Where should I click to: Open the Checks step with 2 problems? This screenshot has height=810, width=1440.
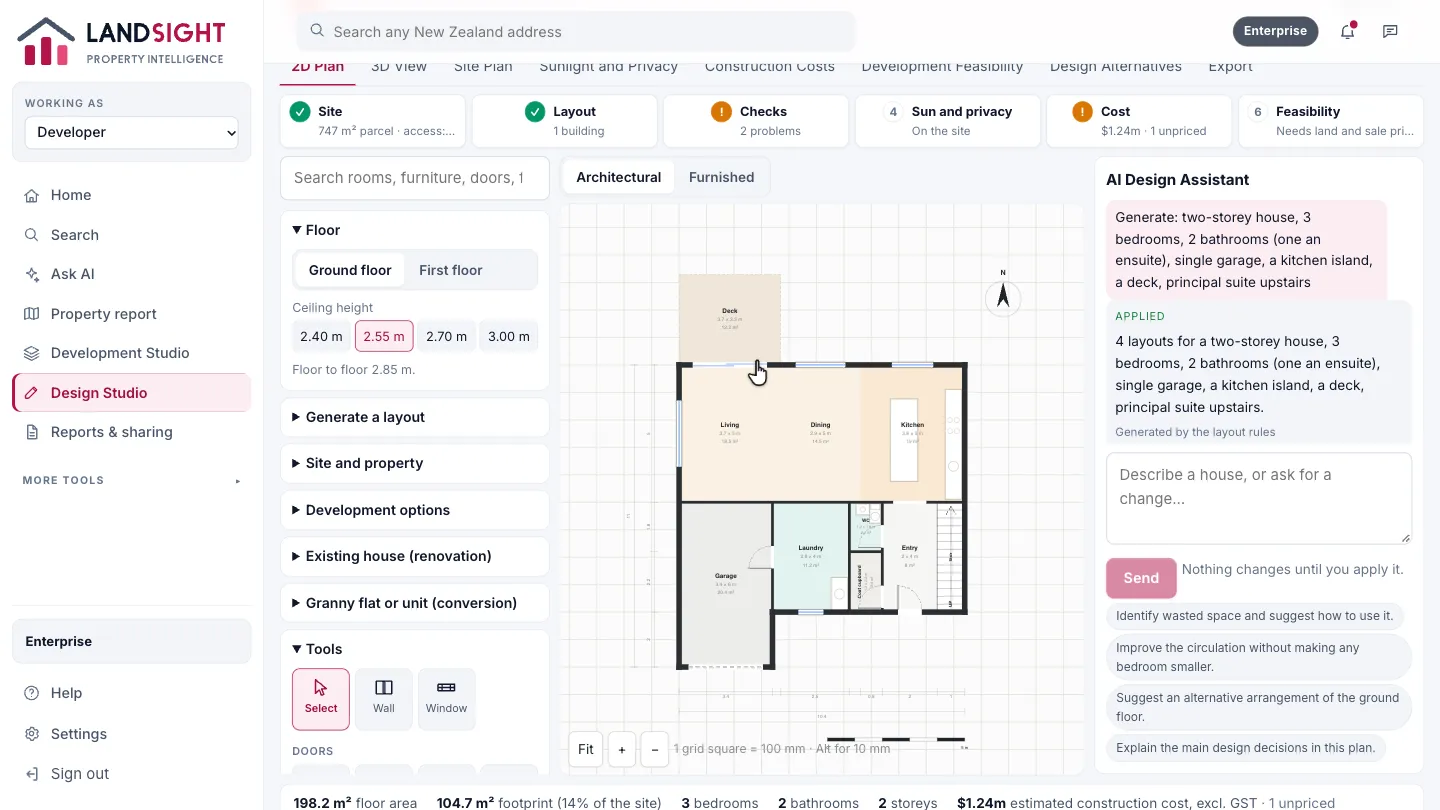tap(756, 122)
